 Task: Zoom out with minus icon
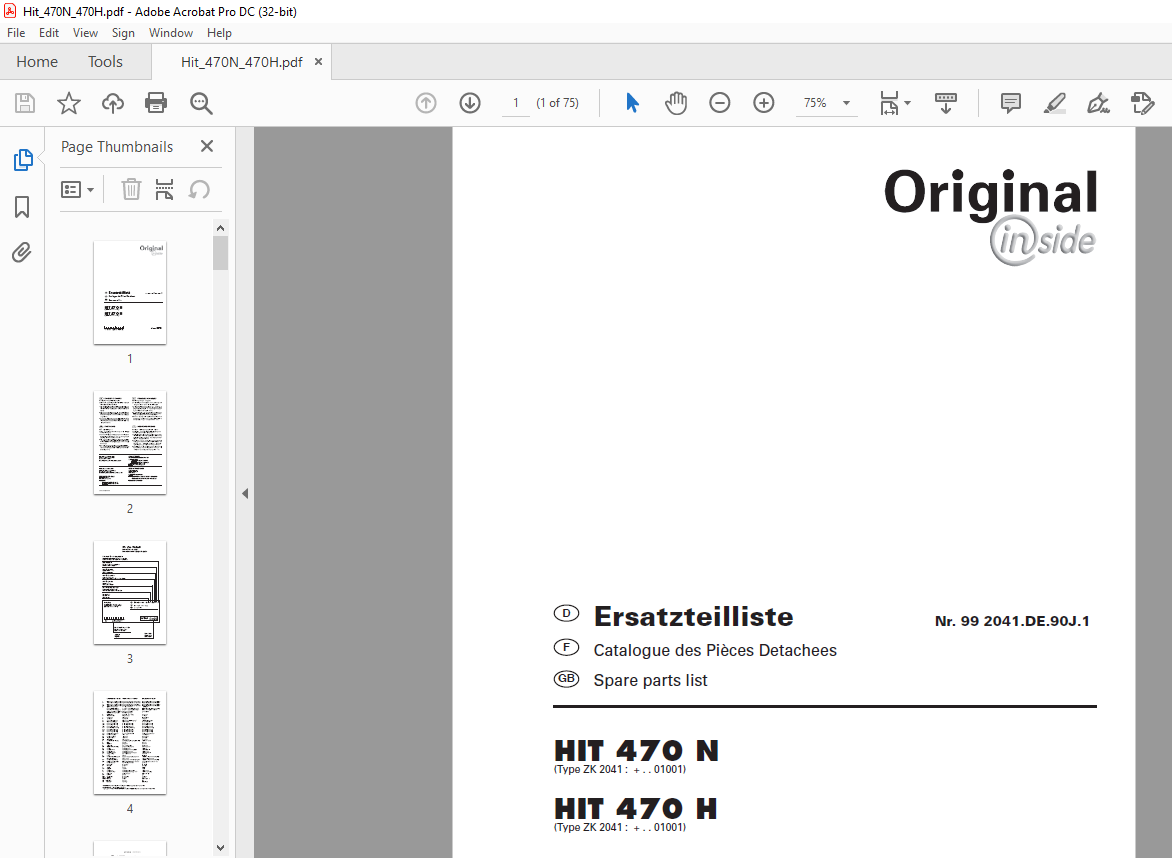(x=720, y=103)
